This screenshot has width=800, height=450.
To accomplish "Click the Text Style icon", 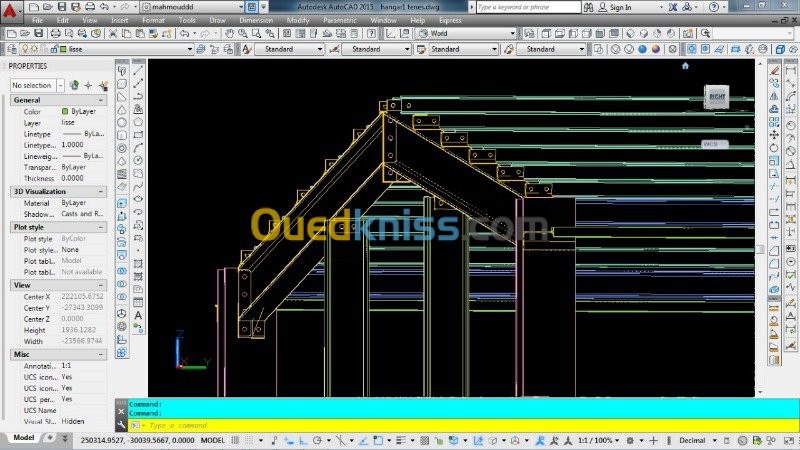I will [x=247, y=49].
